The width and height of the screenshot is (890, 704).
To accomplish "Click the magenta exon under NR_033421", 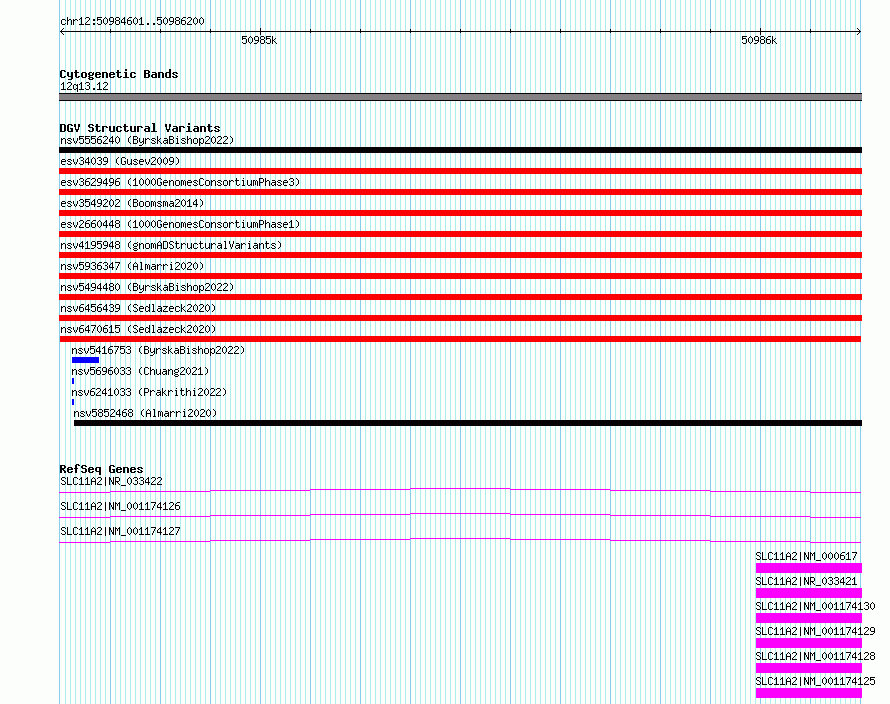I will pyautogui.click(x=808, y=593).
